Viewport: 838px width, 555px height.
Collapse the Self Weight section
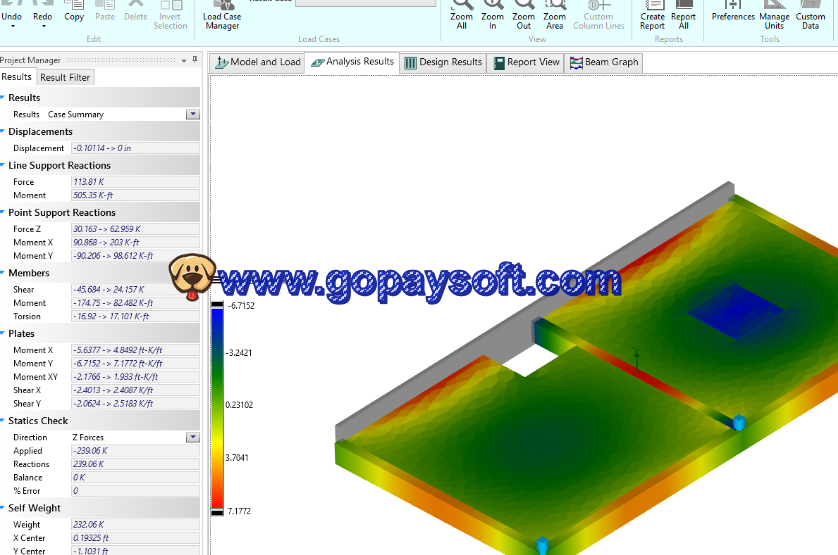(4, 508)
